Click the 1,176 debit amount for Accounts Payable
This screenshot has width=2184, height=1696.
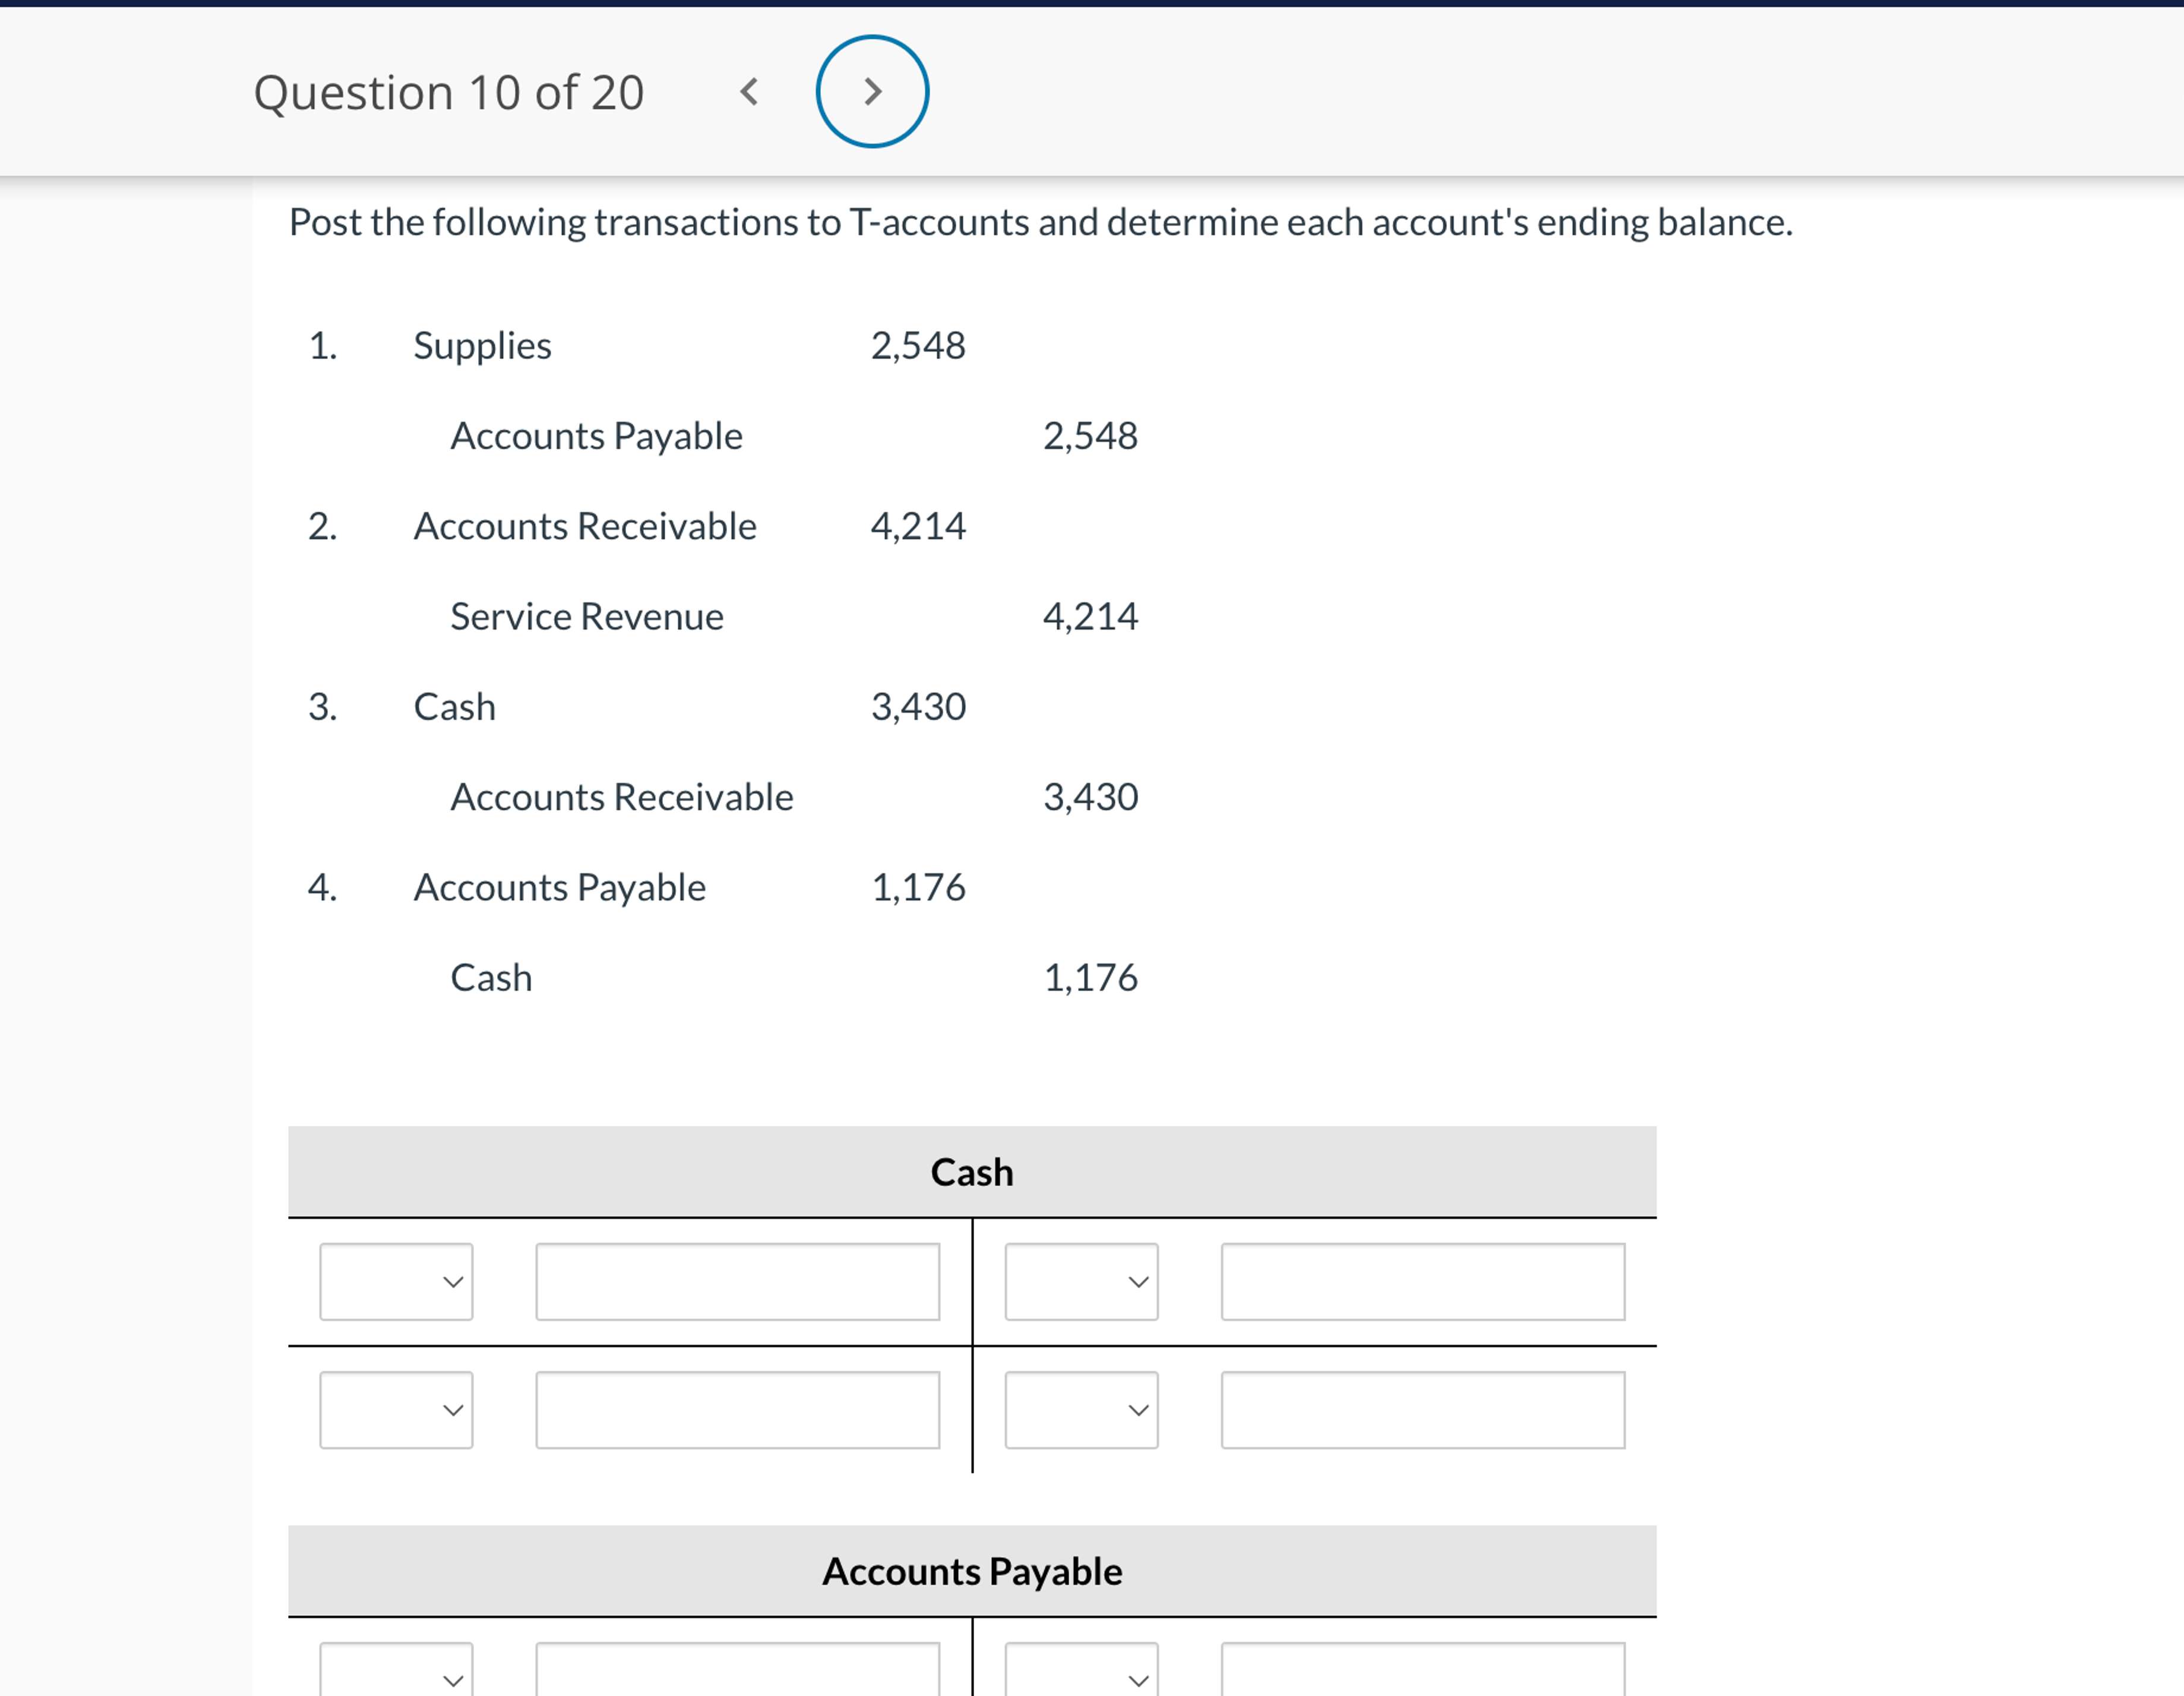pyautogui.click(x=918, y=888)
